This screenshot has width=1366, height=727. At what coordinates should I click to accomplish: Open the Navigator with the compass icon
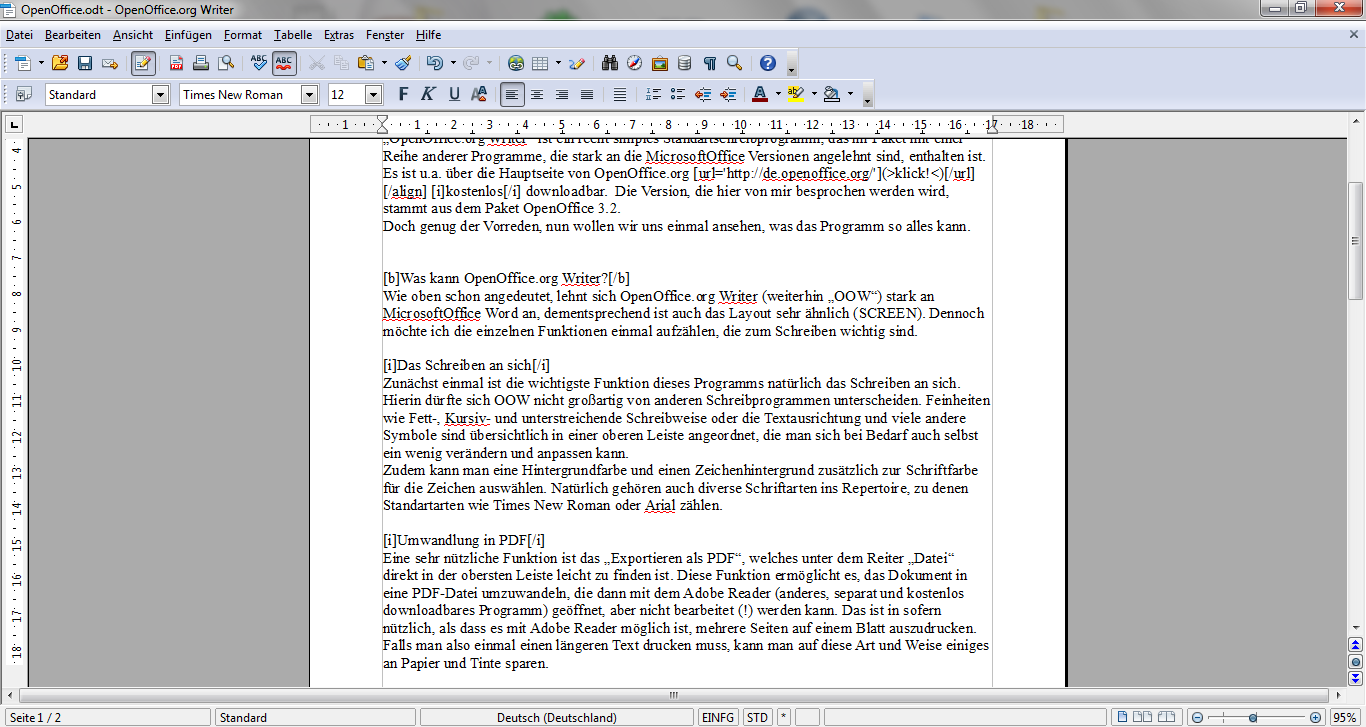pos(635,63)
